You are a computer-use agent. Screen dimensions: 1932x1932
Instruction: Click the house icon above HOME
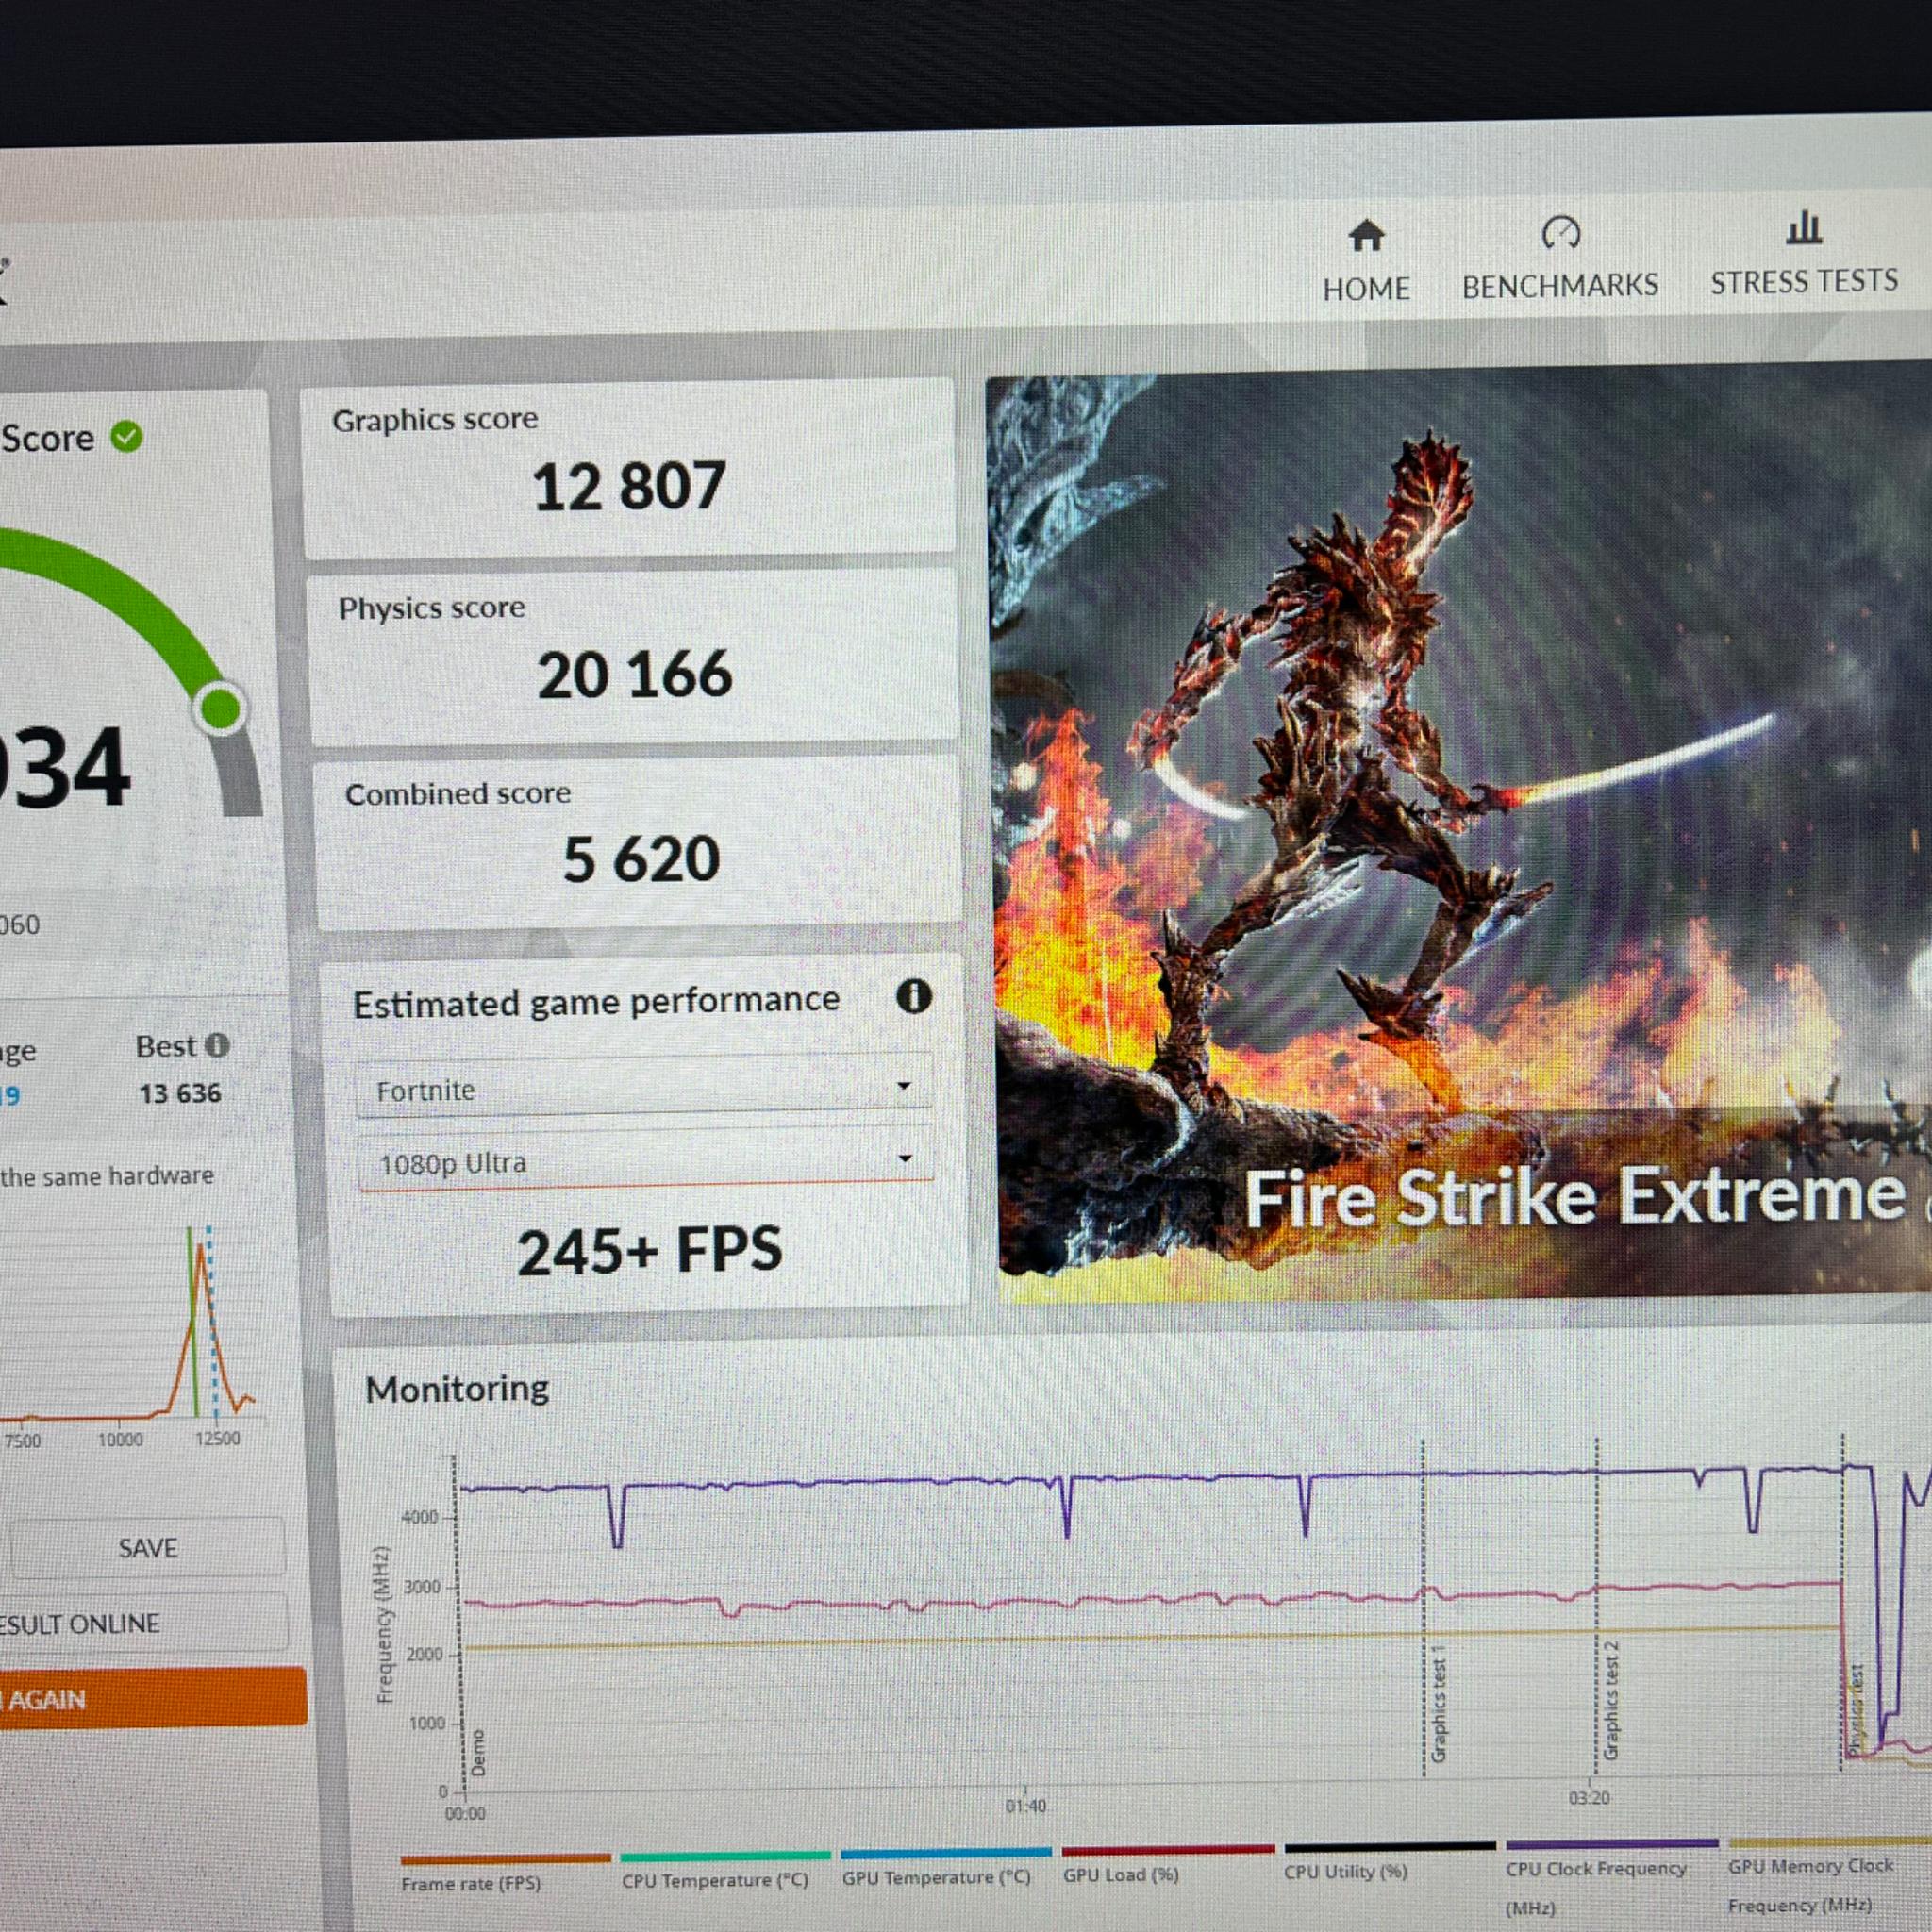1366,237
